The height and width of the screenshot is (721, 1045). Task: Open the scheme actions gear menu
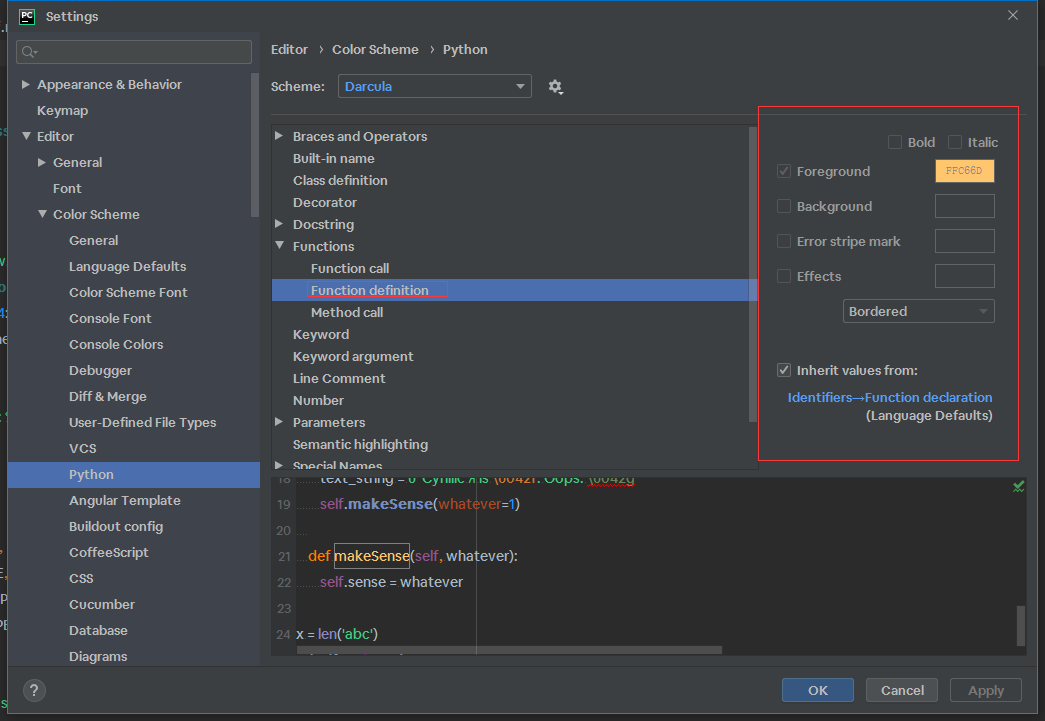[x=555, y=87]
